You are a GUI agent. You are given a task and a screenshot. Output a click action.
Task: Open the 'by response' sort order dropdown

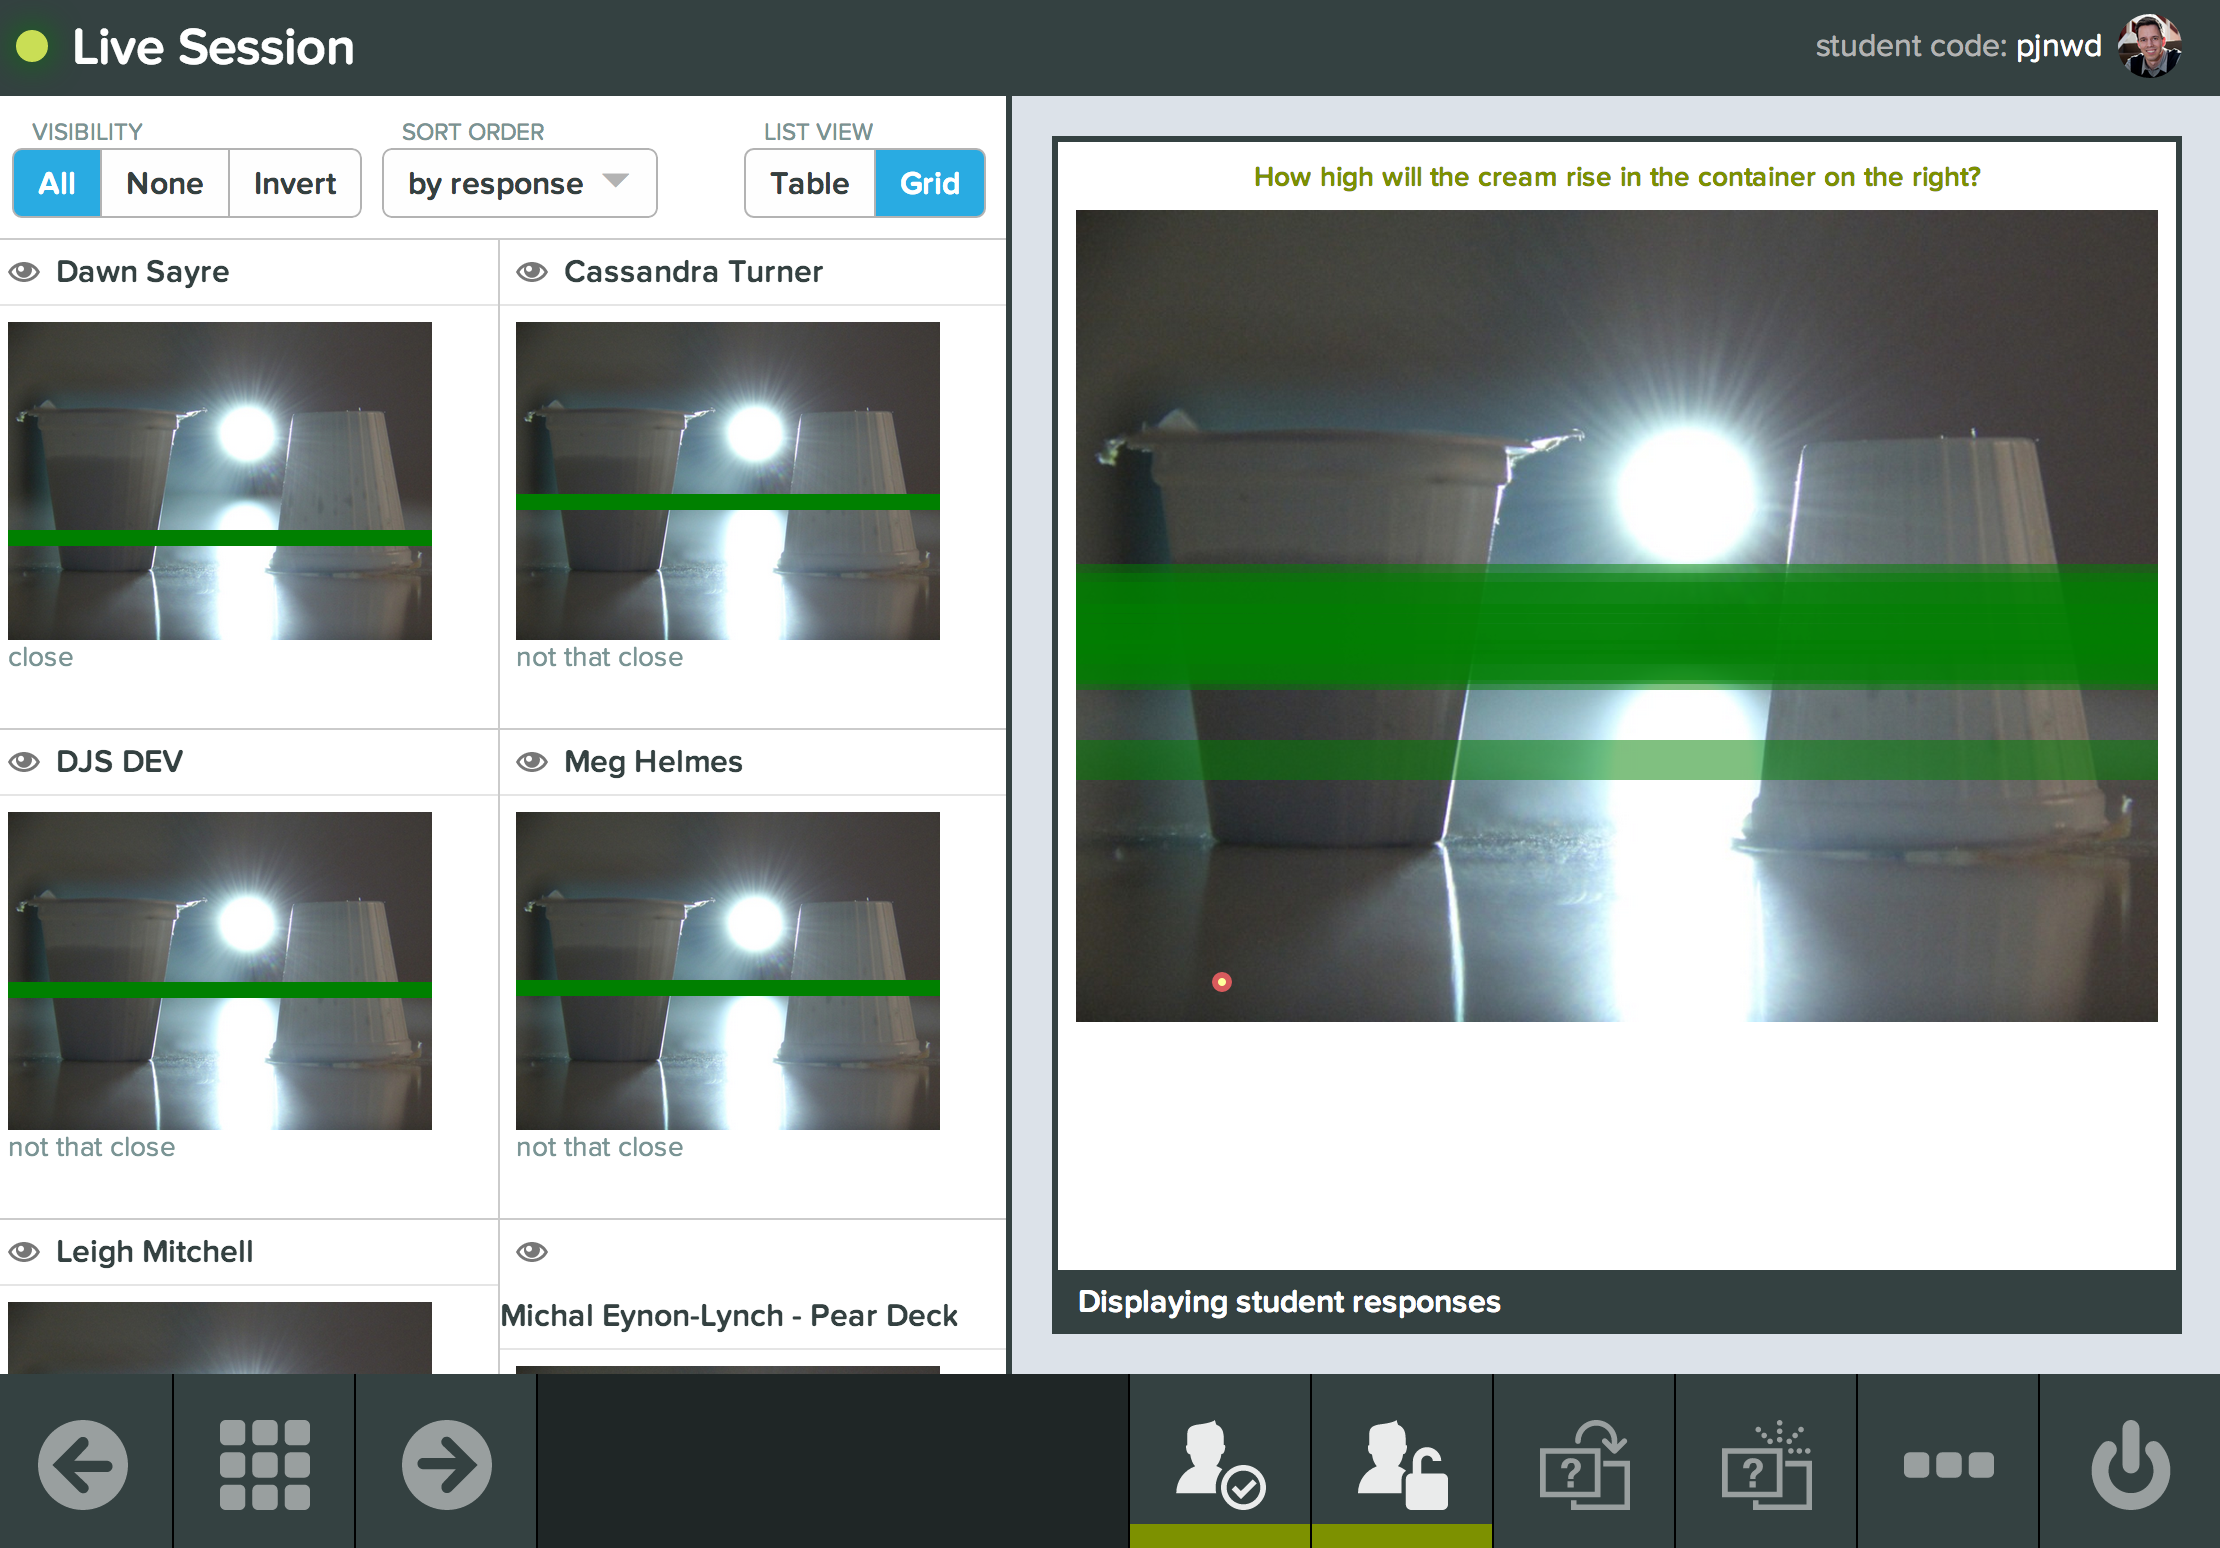(x=519, y=183)
